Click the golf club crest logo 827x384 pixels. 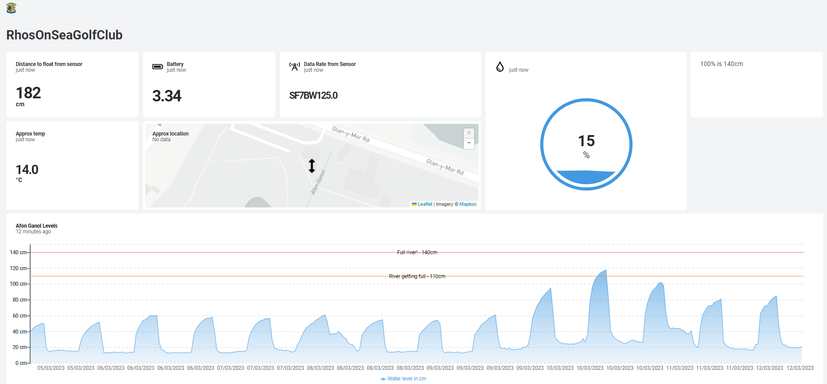point(11,8)
